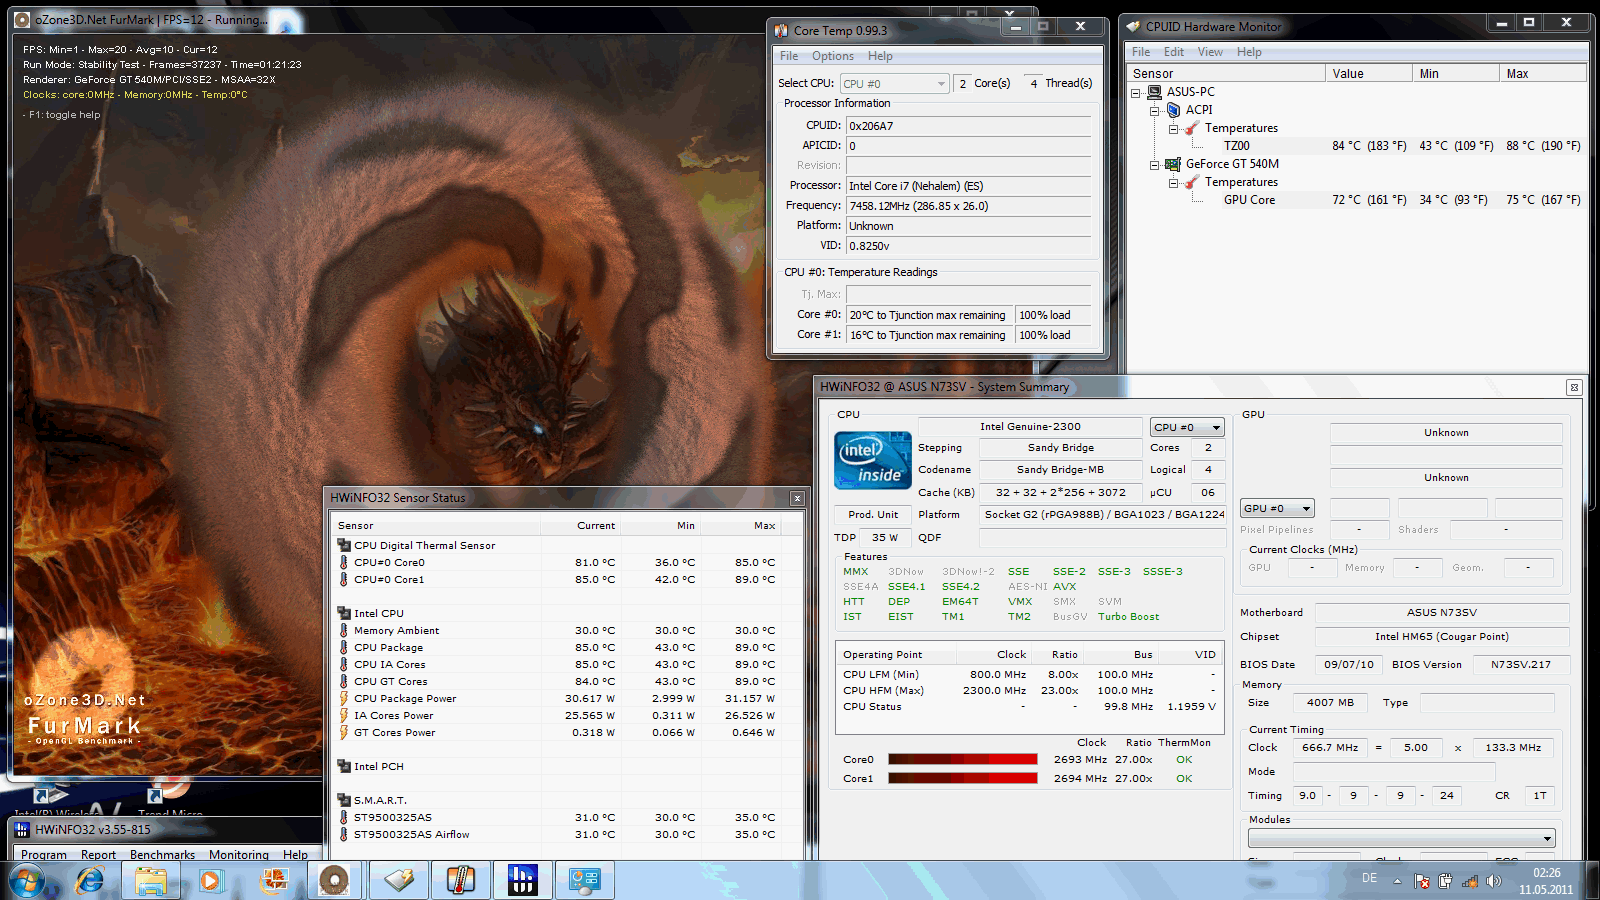
Task: Select CPU#0 Core0 sensor row
Action: [567, 563]
